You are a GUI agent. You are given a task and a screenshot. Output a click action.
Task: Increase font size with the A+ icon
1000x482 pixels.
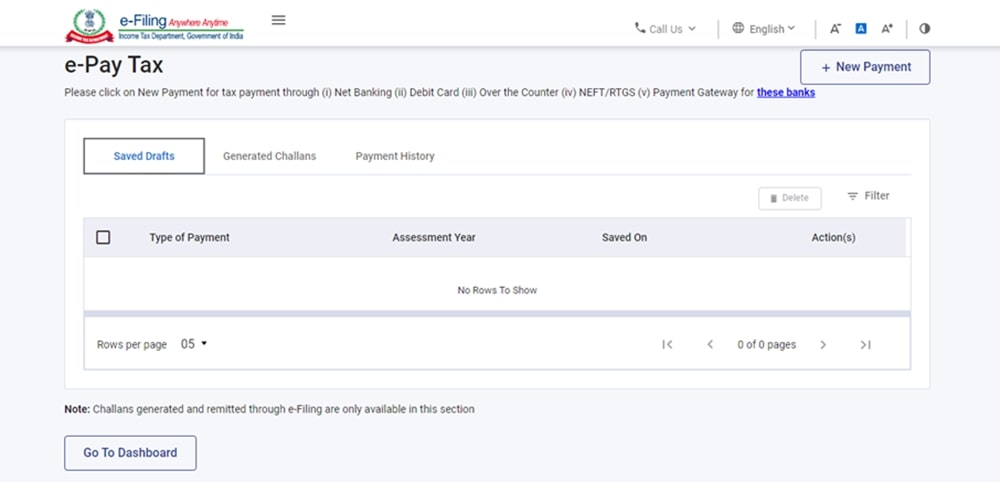point(887,29)
